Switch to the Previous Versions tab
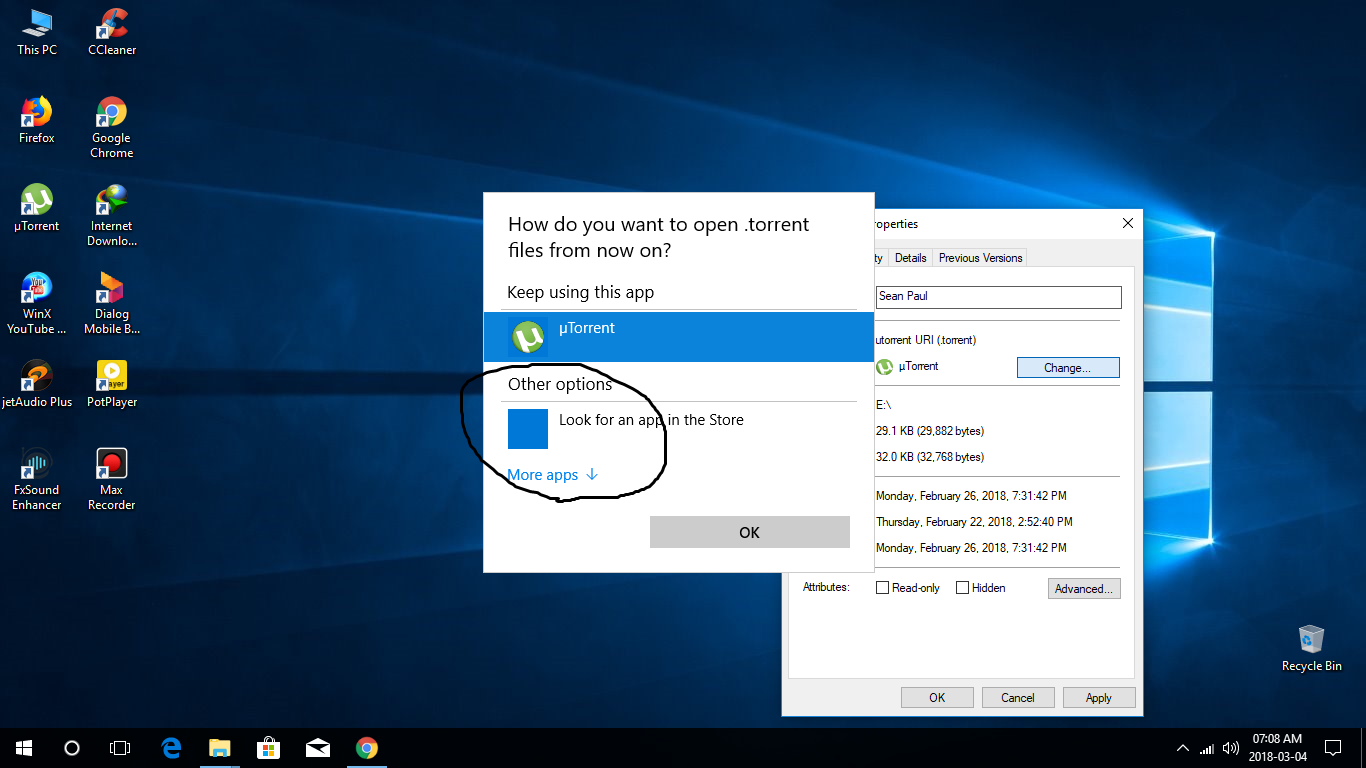This screenshot has height=768, width=1366. [980, 258]
